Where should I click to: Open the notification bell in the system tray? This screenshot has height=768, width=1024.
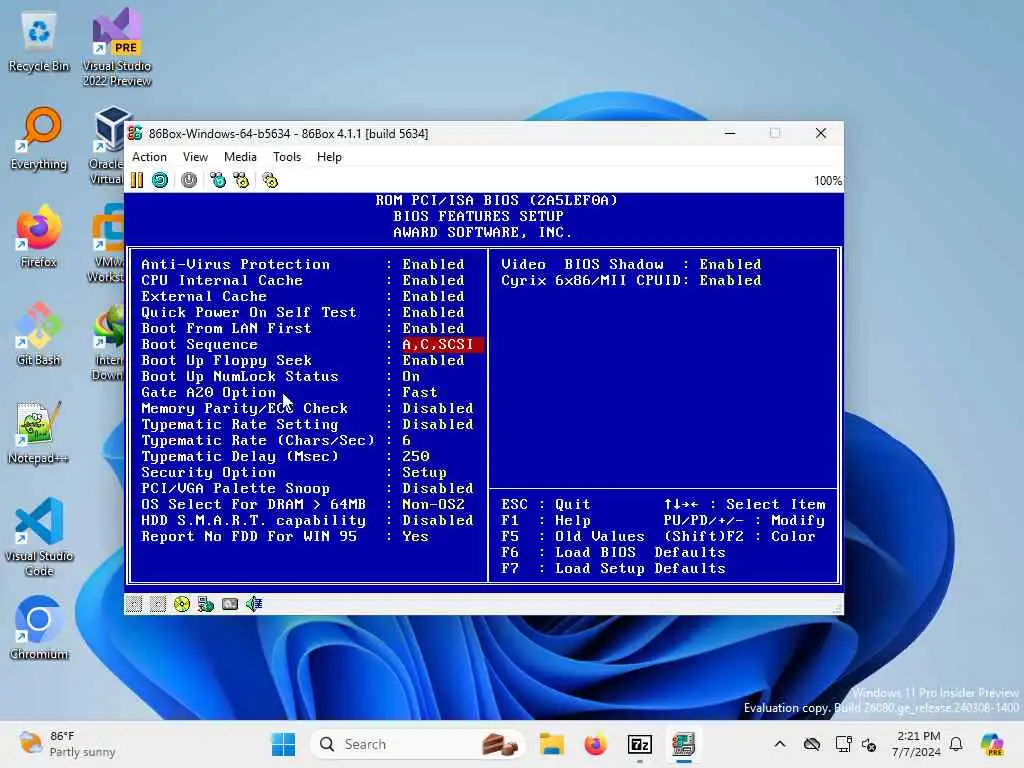click(x=956, y=744)
